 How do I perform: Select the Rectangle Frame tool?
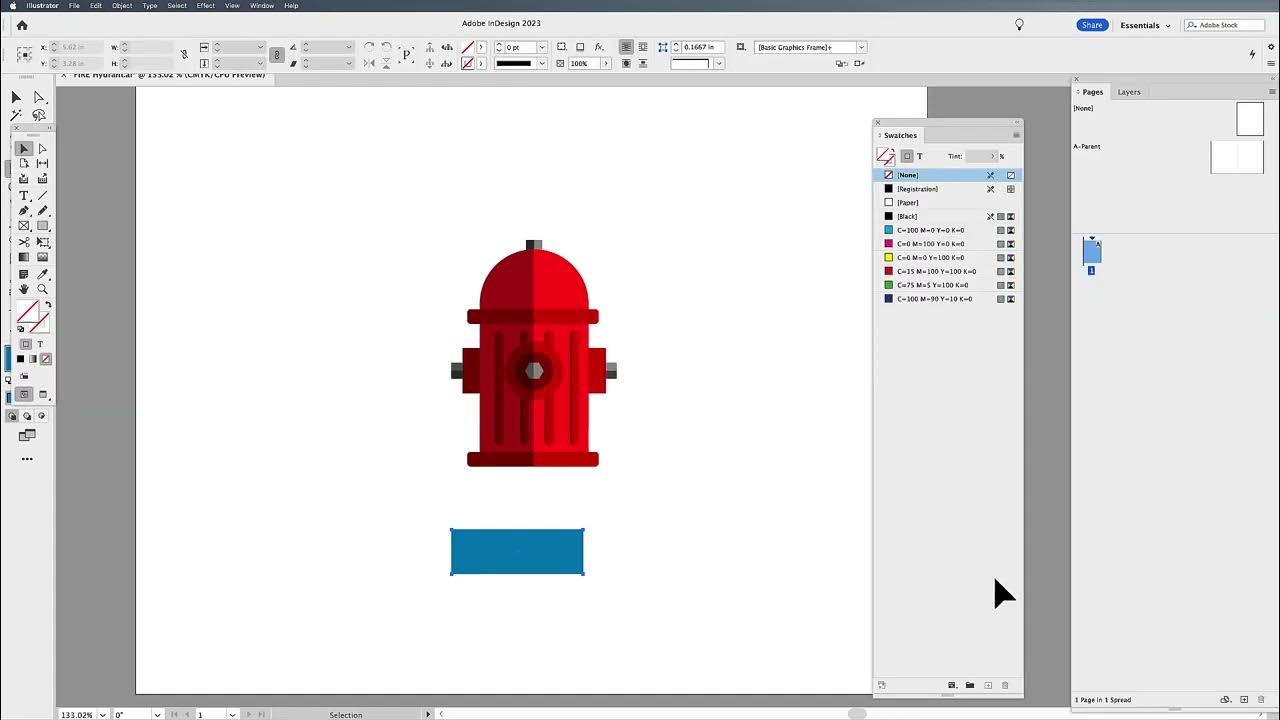pyautogui.click(x=24, y=226)
